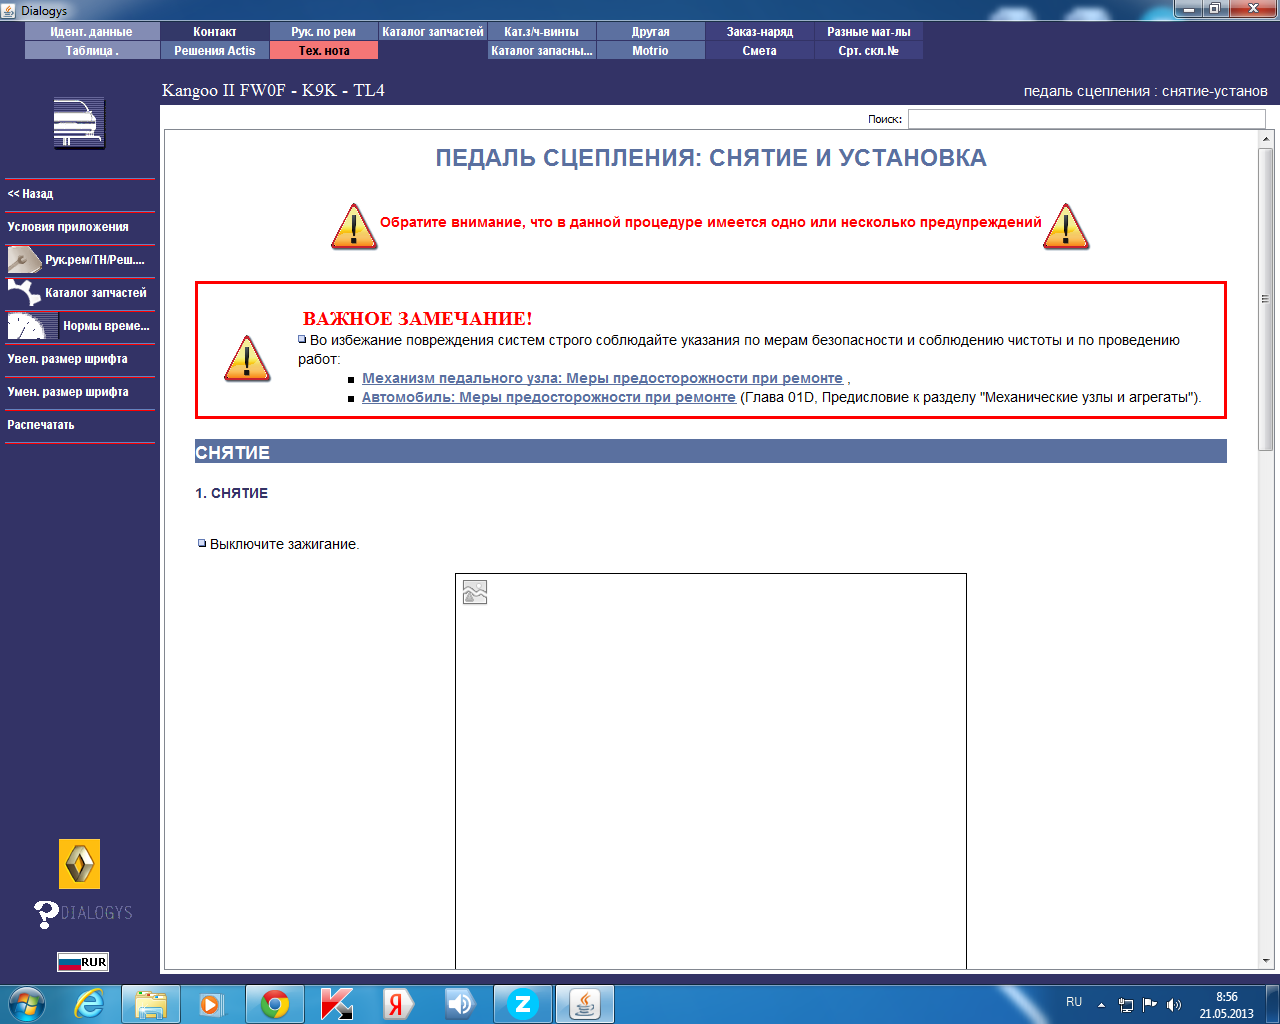Click the 1. СНЯТИЕ subheading
This screenshot has width=1280, height=1024.
[x=232, y=493]
